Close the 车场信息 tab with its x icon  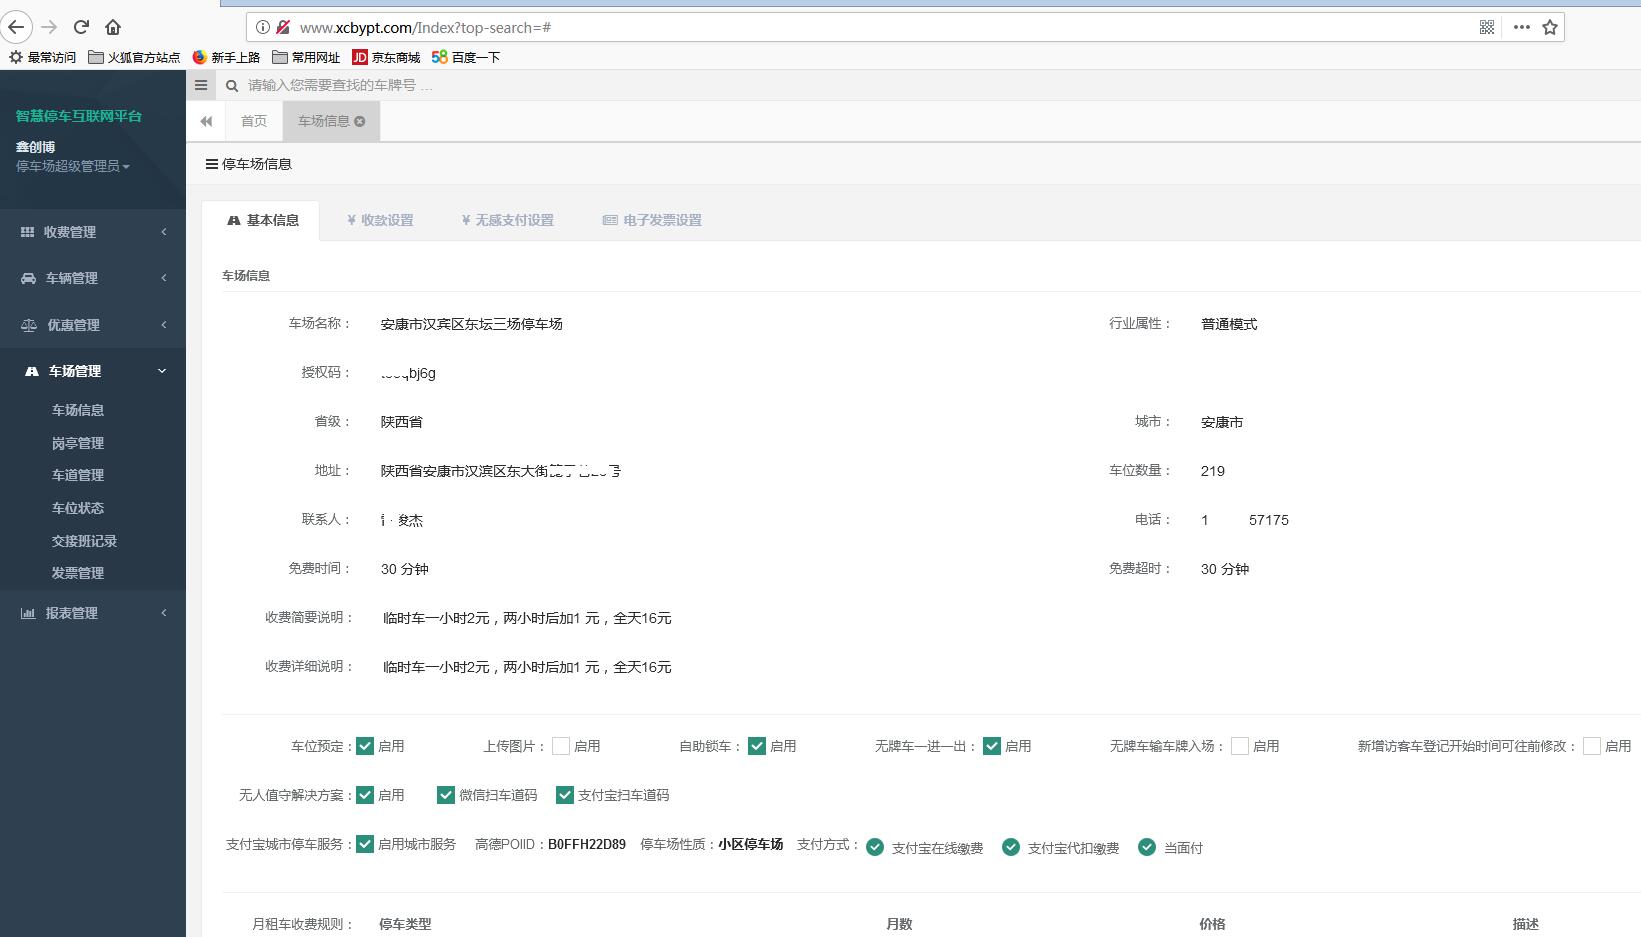coord(360,121)
